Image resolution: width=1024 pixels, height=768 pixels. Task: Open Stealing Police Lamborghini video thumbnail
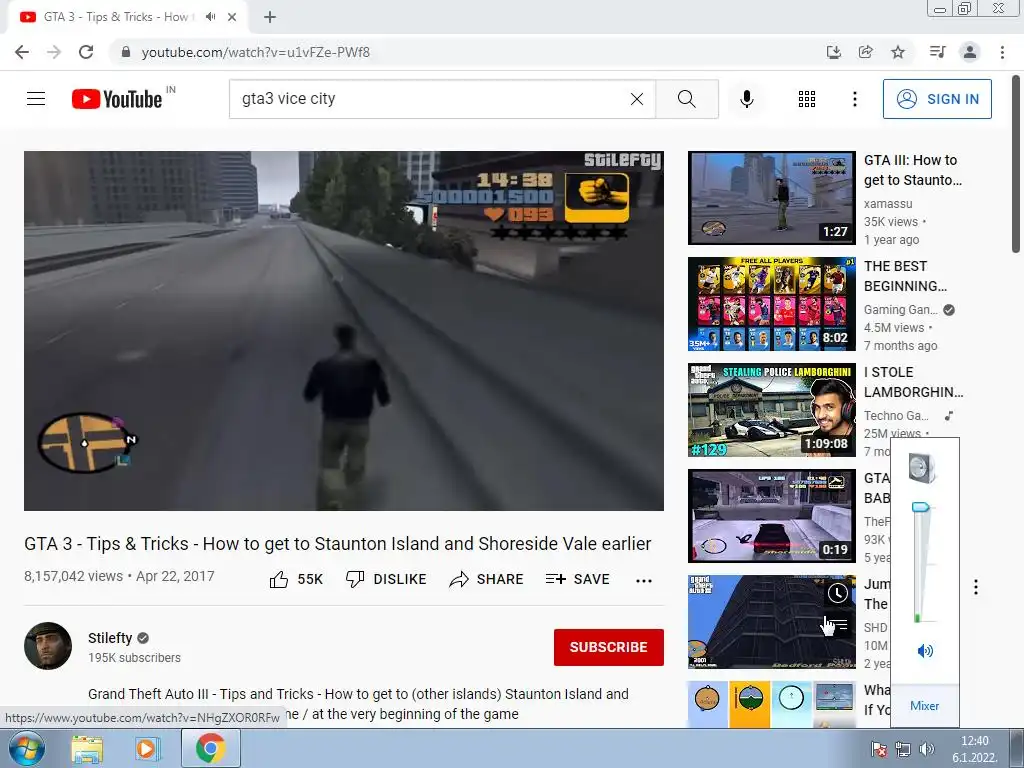(x=771, y=410)
